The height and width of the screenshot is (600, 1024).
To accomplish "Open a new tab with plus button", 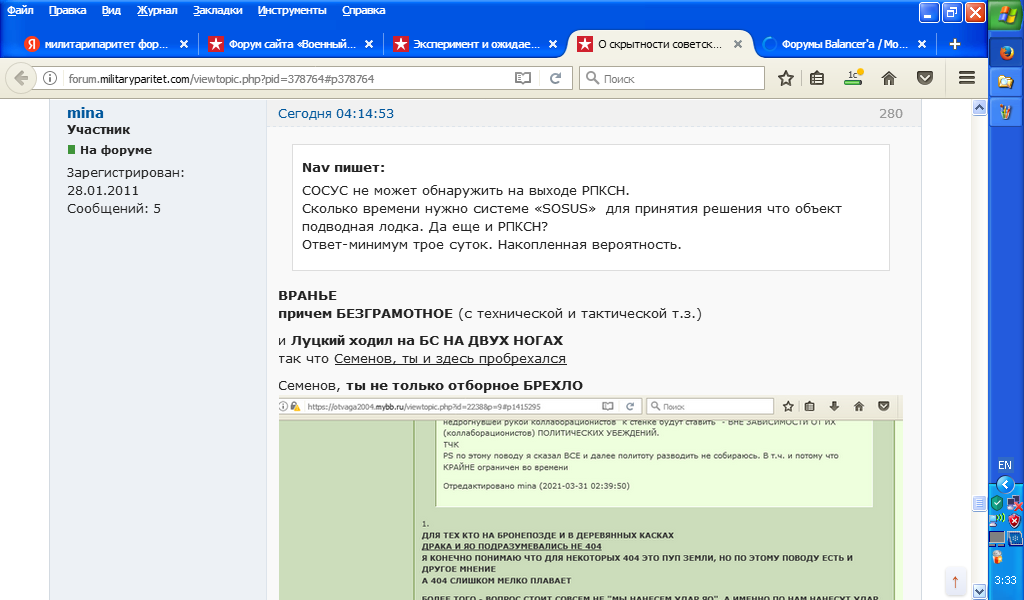I will click(x=955, y=44).
